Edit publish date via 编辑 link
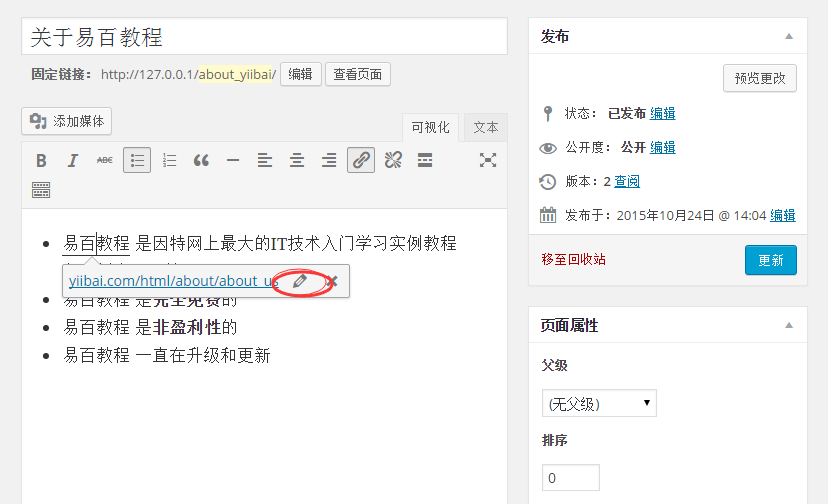Image resolution: width=828 pixels, height=504 pixels. tap(783, 215)
